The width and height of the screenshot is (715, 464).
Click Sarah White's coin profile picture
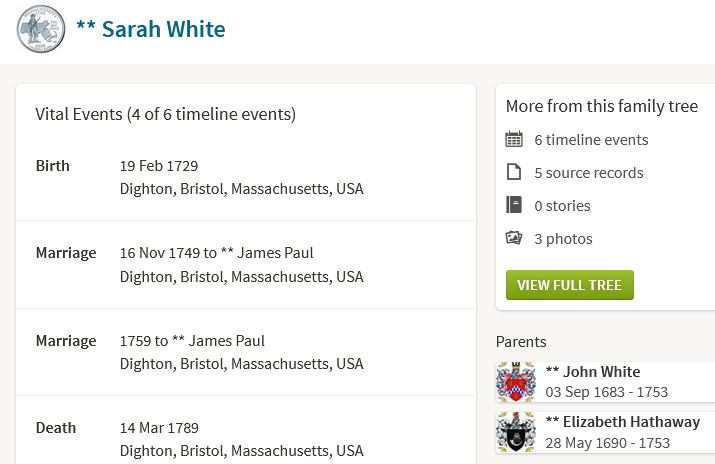pyautogui.click(x=41, y=29)
